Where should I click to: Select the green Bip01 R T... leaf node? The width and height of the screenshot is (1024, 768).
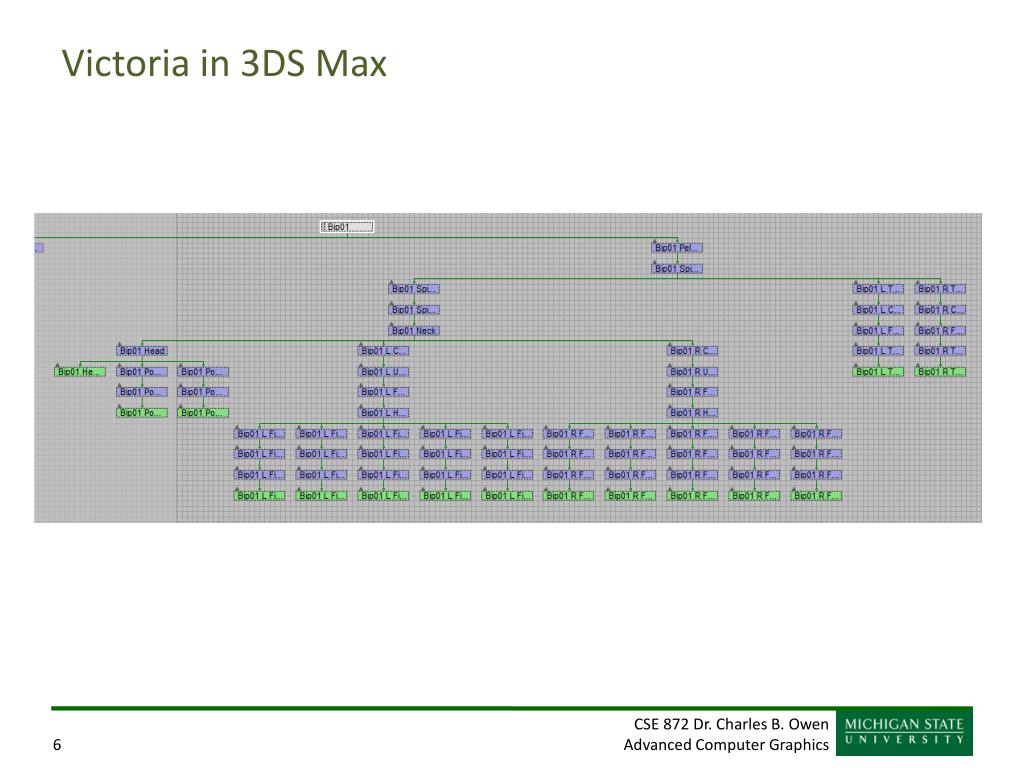tap(940, 372)
